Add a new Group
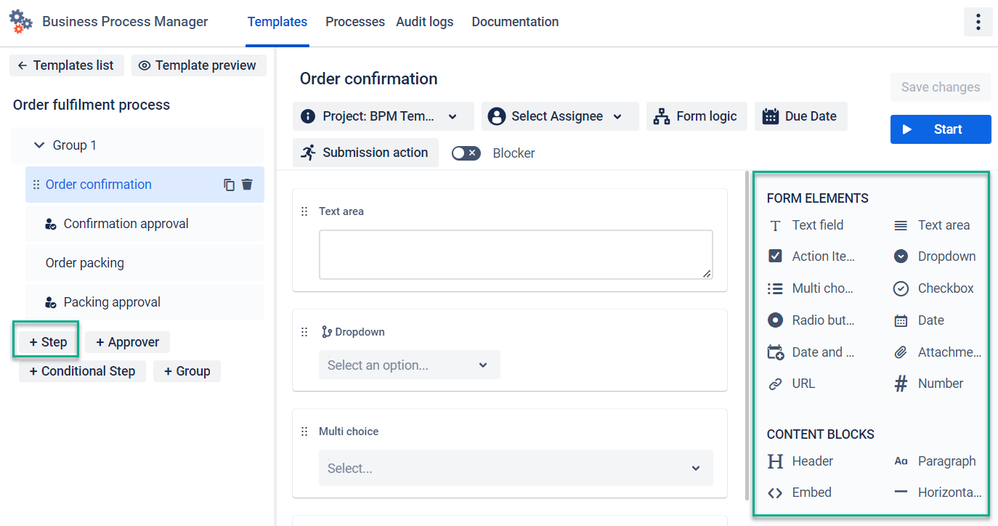The width and height of the screenshot is (998, 526). click(x=187, y=371)
